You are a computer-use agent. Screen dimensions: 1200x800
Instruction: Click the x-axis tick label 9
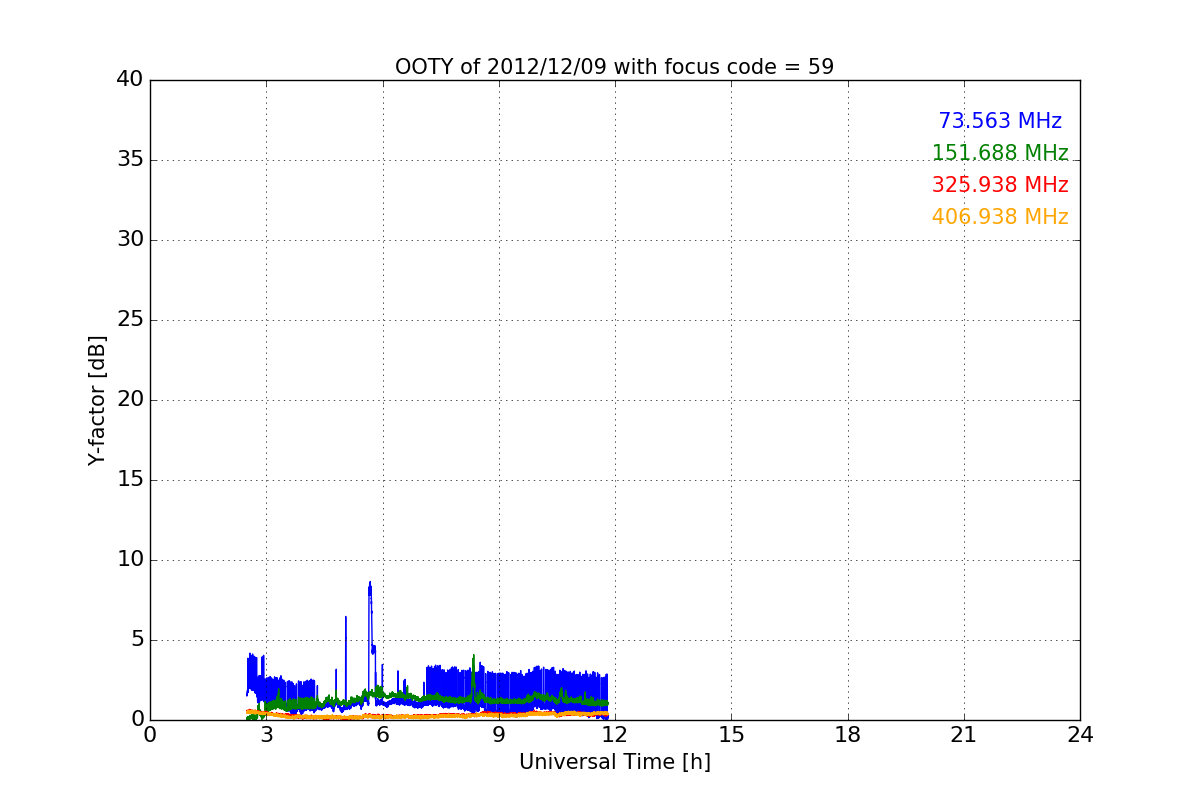coord(499,735)
